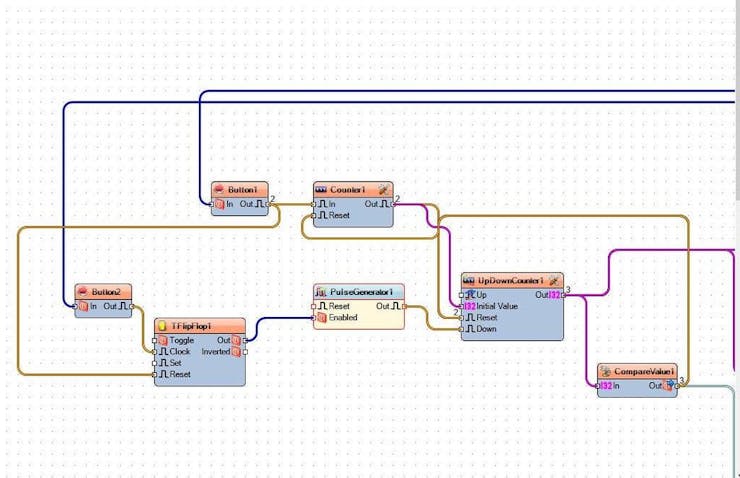Click the Clock pin of TFlipFlop1
The width and height of the screenshot is (740, 478).
155,352
